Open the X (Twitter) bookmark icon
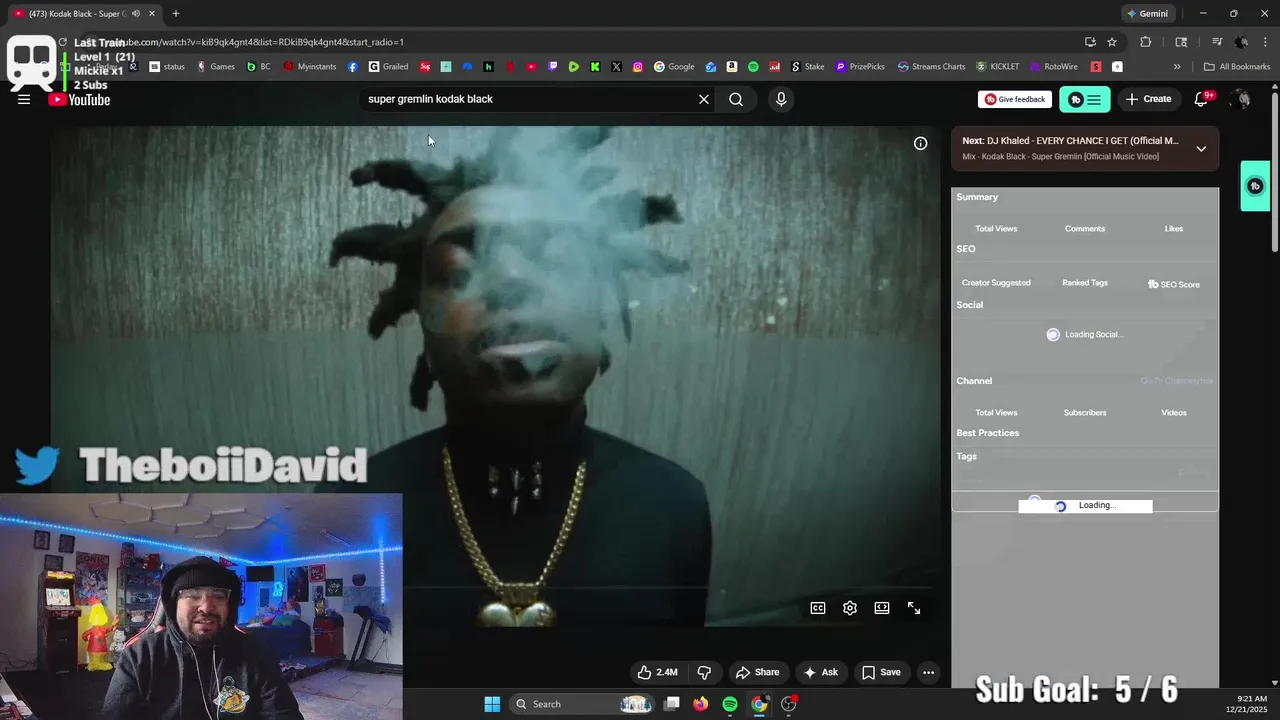 point(616,67)
